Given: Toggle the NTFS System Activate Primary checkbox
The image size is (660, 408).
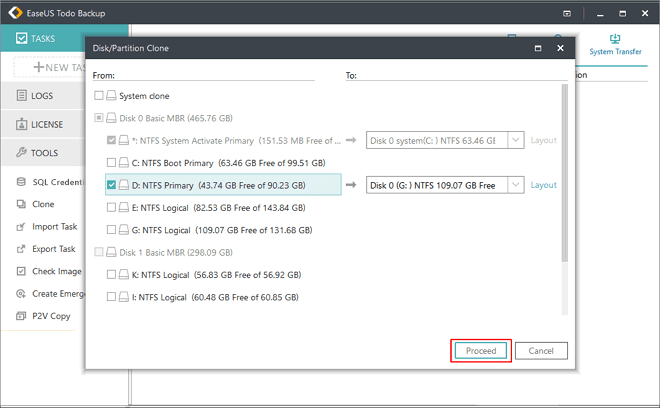Looking at the screenshot, I should point(111,140).
